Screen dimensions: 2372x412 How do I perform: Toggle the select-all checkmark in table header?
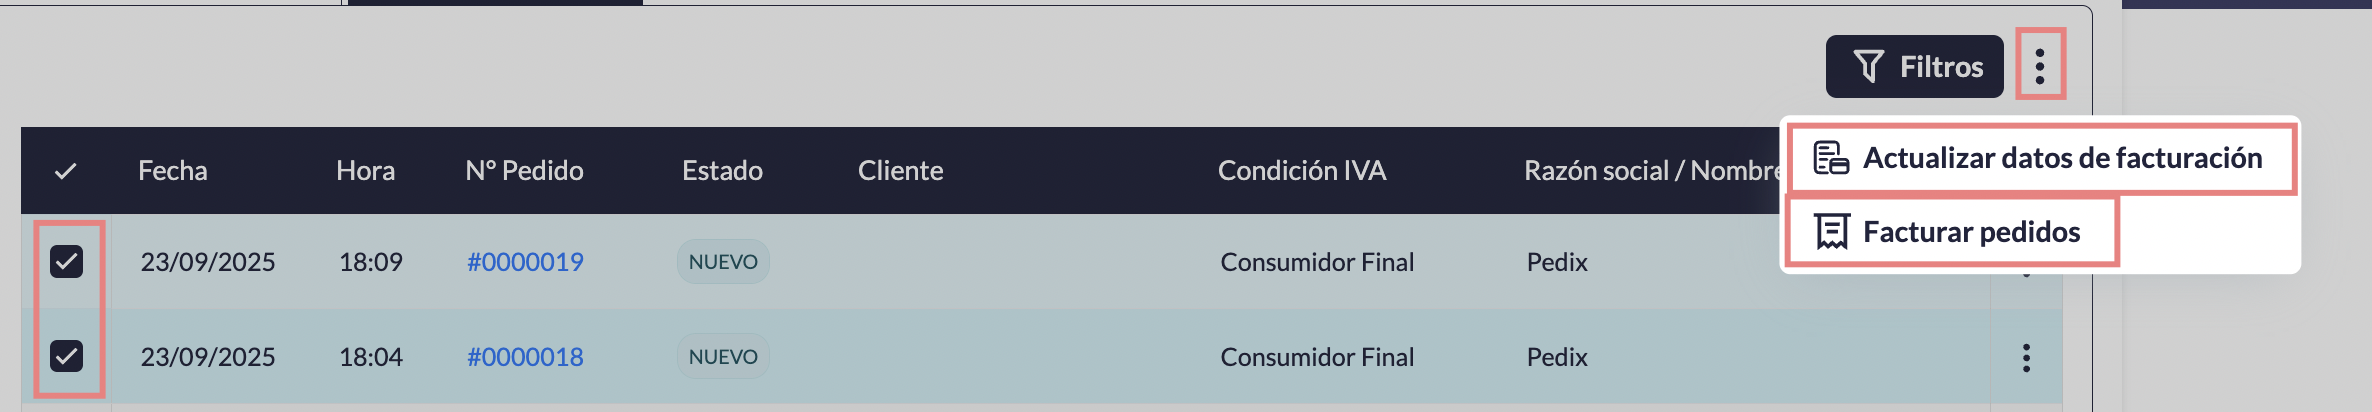66,171
